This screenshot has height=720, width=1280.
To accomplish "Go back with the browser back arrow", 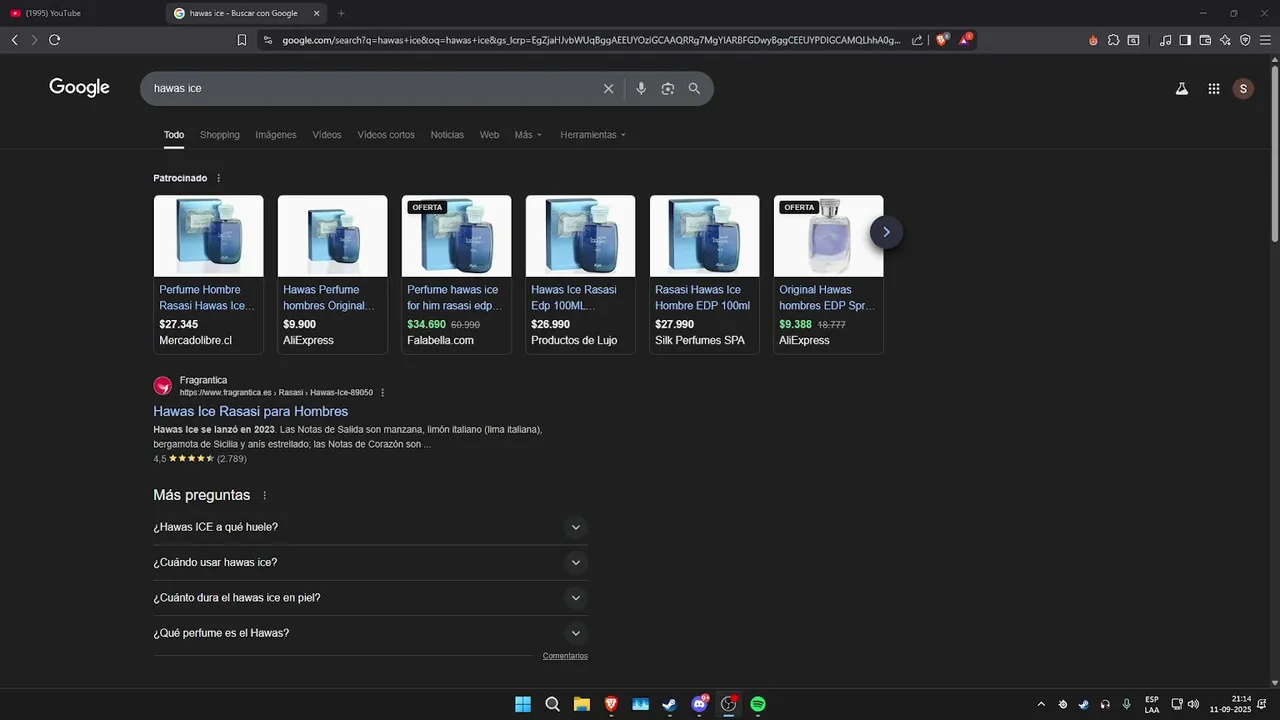I will (14, 40).
